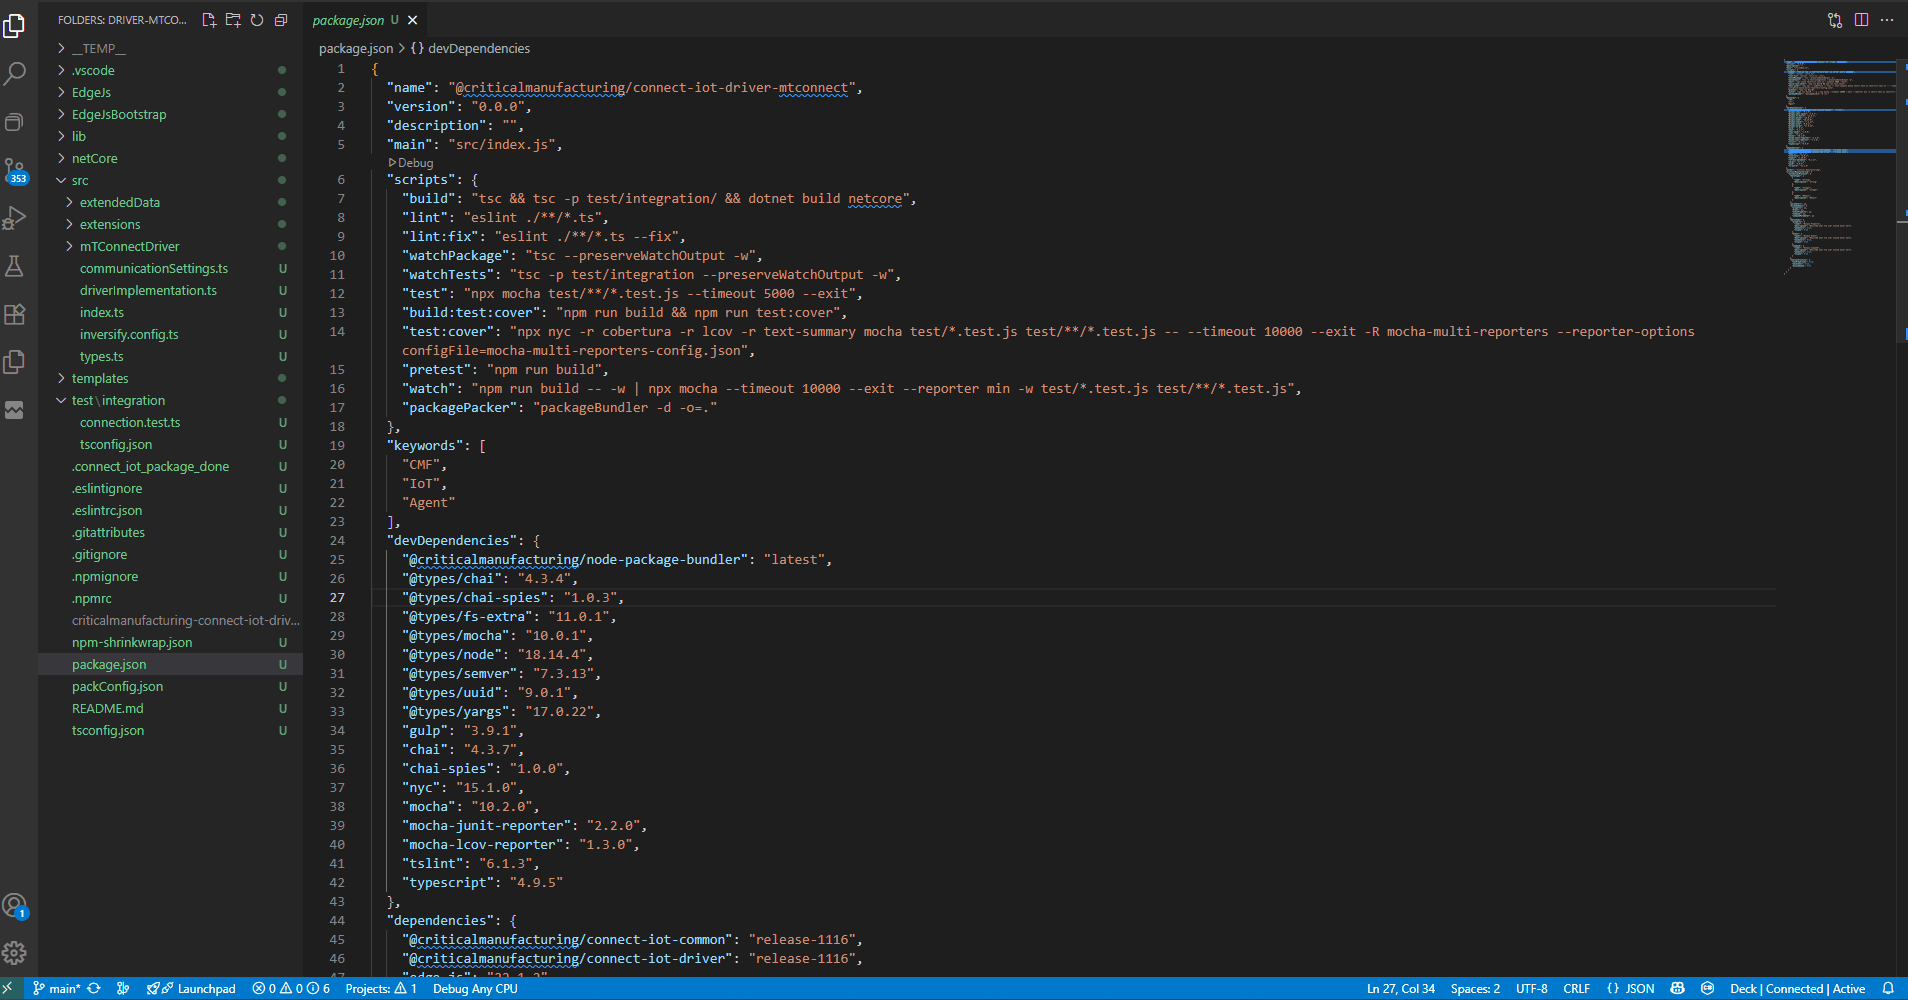Image resolution: width=1908 pixels, height=1000 pixels.
Task: Collapse all folders in explorer
Action: pyautogui.click(x=281, y=20)
